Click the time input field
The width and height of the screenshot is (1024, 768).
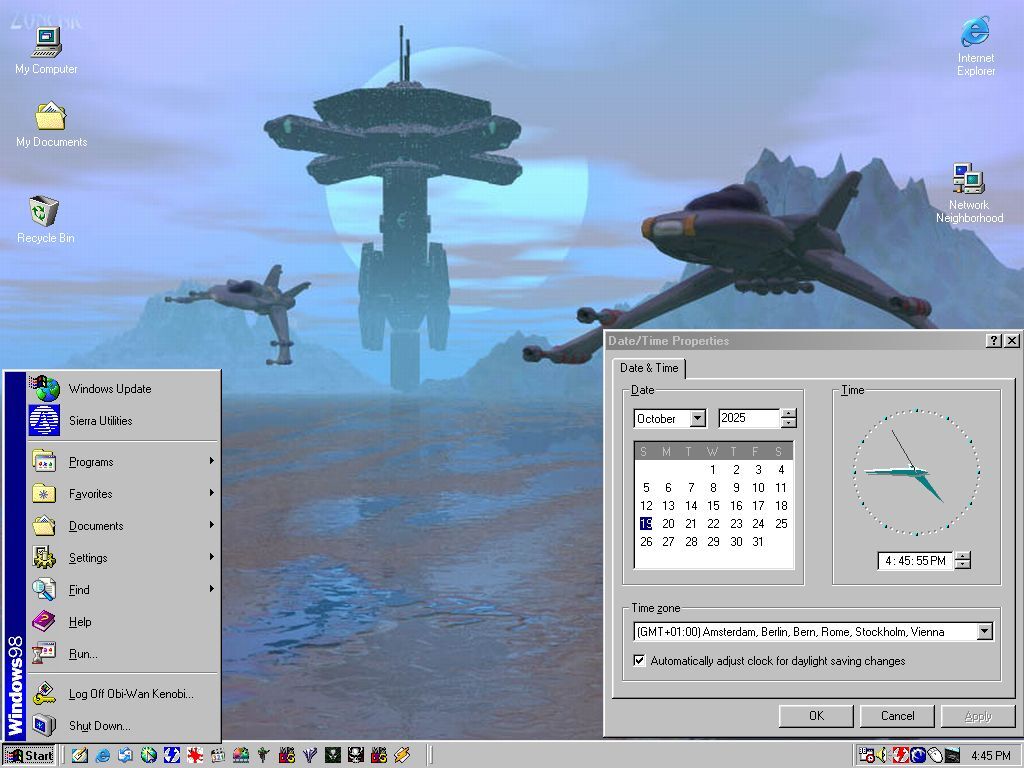[914, 561]
